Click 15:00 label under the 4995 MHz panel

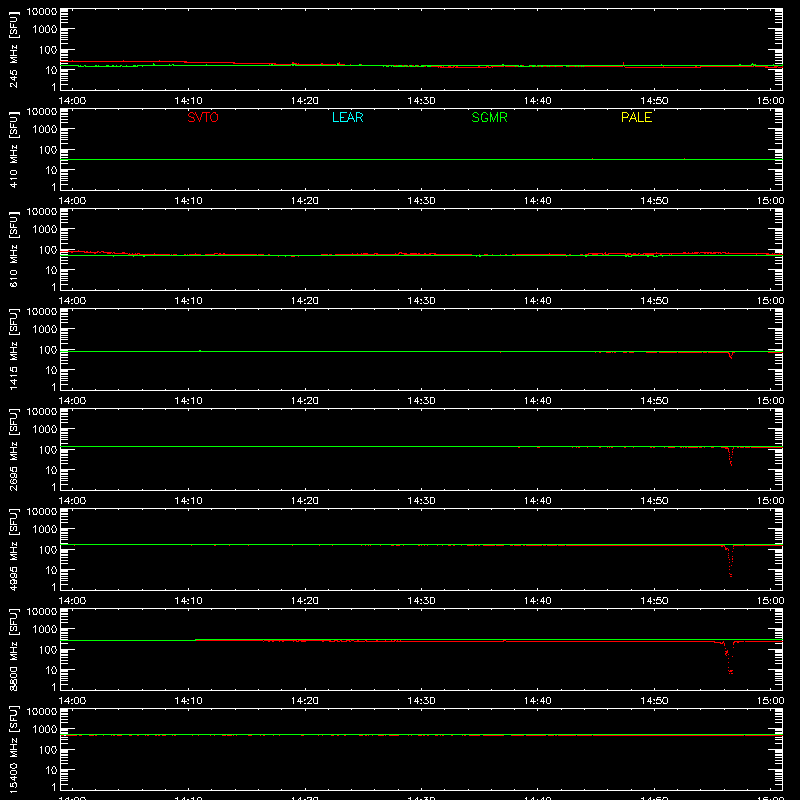[770, 601]
